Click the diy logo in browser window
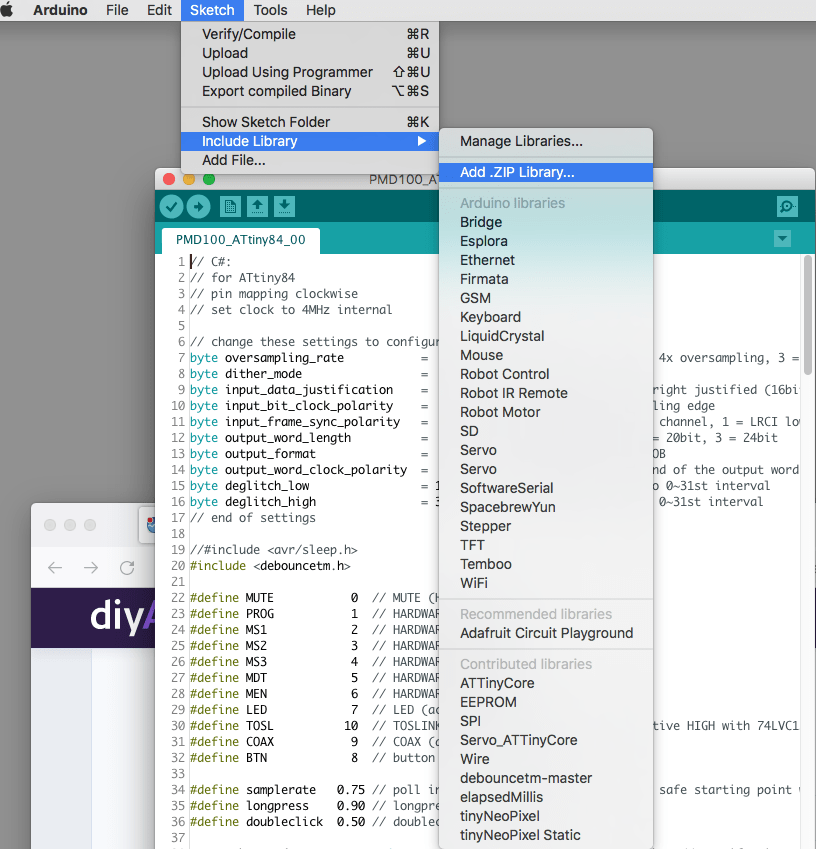This screenshot has height=849, width=816. point(122,617)
